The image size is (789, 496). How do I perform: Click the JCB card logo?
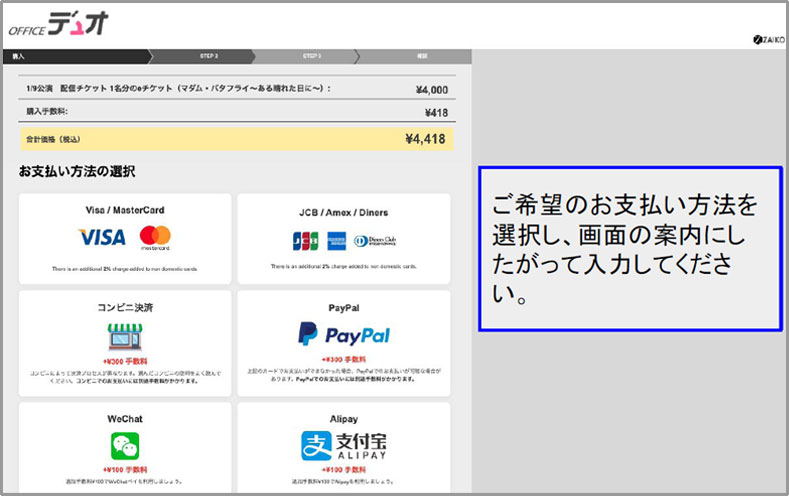(304, 241)
